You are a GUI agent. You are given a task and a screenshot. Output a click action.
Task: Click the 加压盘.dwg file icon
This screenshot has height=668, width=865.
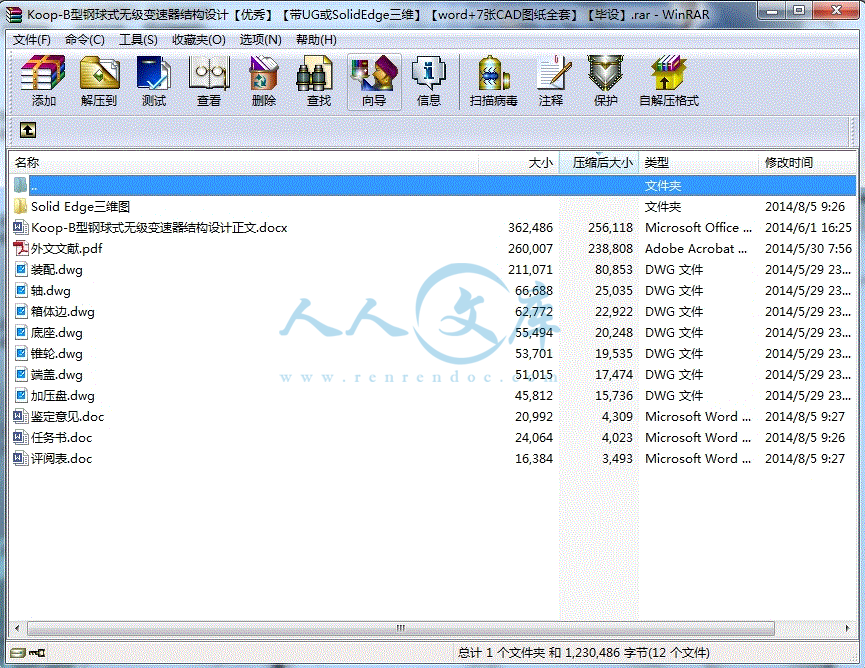coord(20,395)
